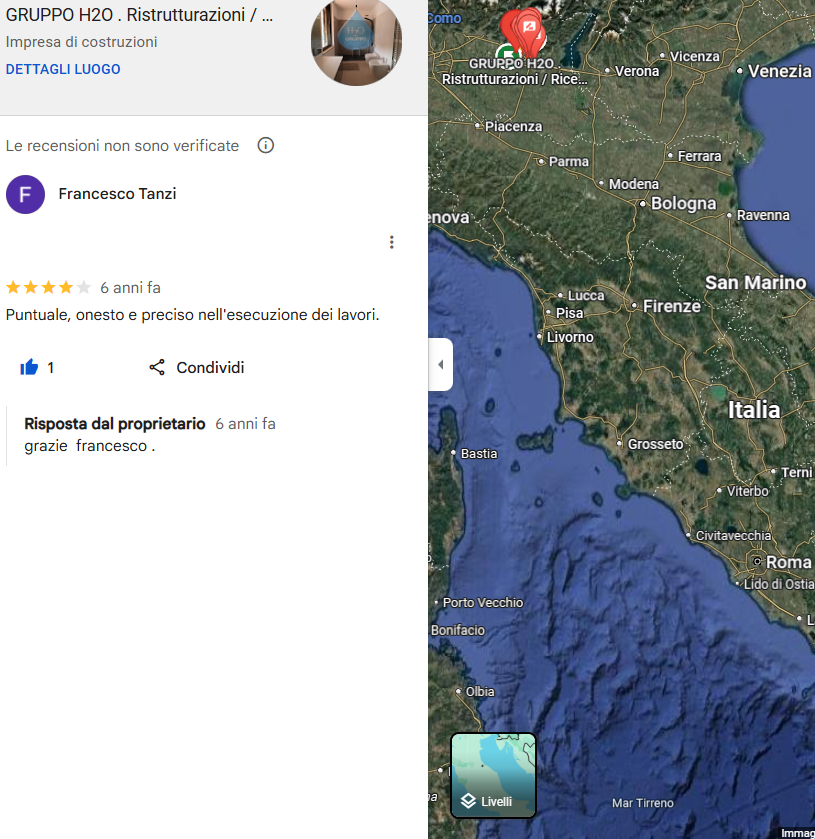The width and height of the screenshot is (815, 839).
Task: Open reviewer name Francesco Tanzi
Action: (117, 194)
